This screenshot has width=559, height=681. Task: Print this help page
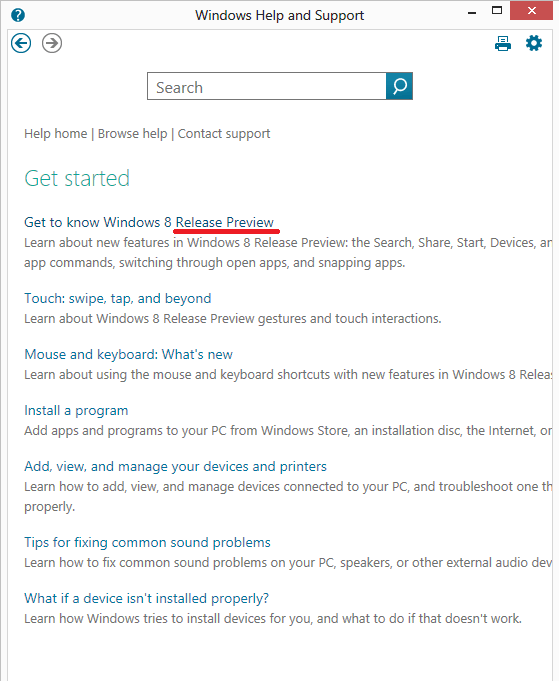tap(503, 43)
